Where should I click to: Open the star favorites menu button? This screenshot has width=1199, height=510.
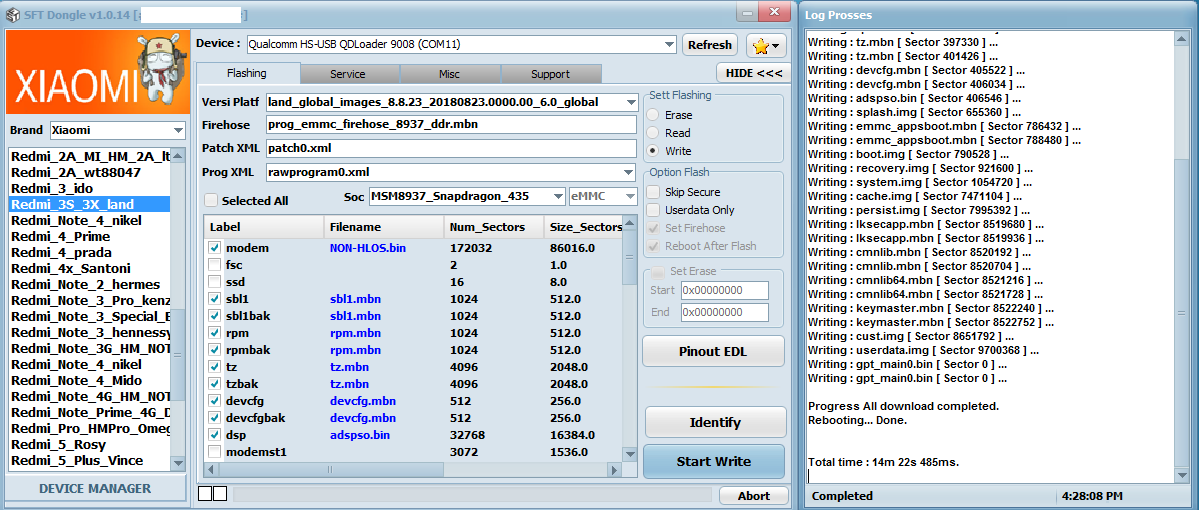766,45
